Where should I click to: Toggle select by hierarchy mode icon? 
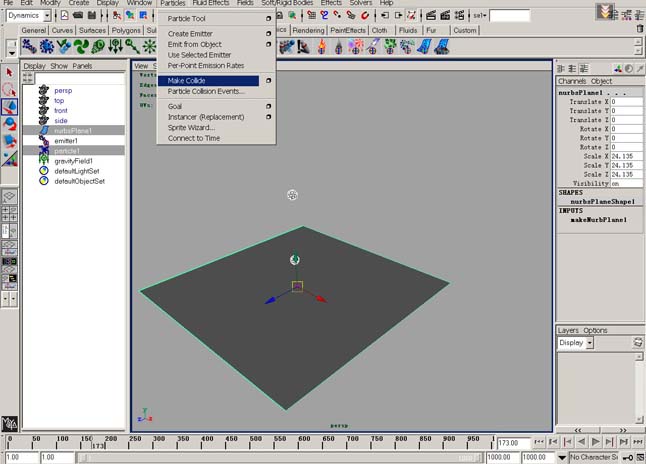tap(117, 16)
